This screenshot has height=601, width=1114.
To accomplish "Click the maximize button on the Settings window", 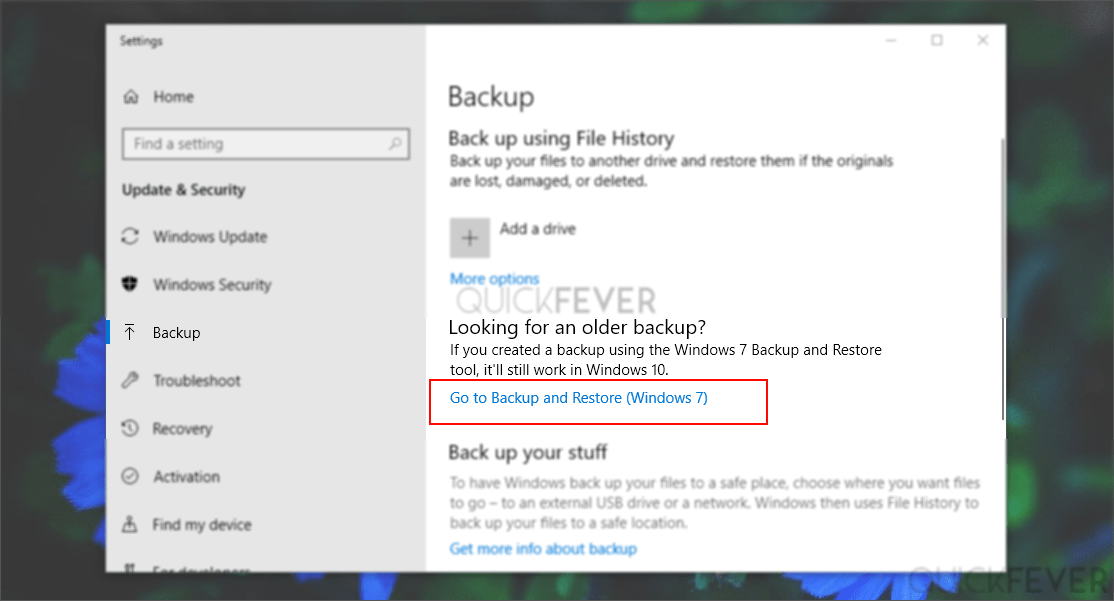I will pyautogui.click(x=936, y=40).
